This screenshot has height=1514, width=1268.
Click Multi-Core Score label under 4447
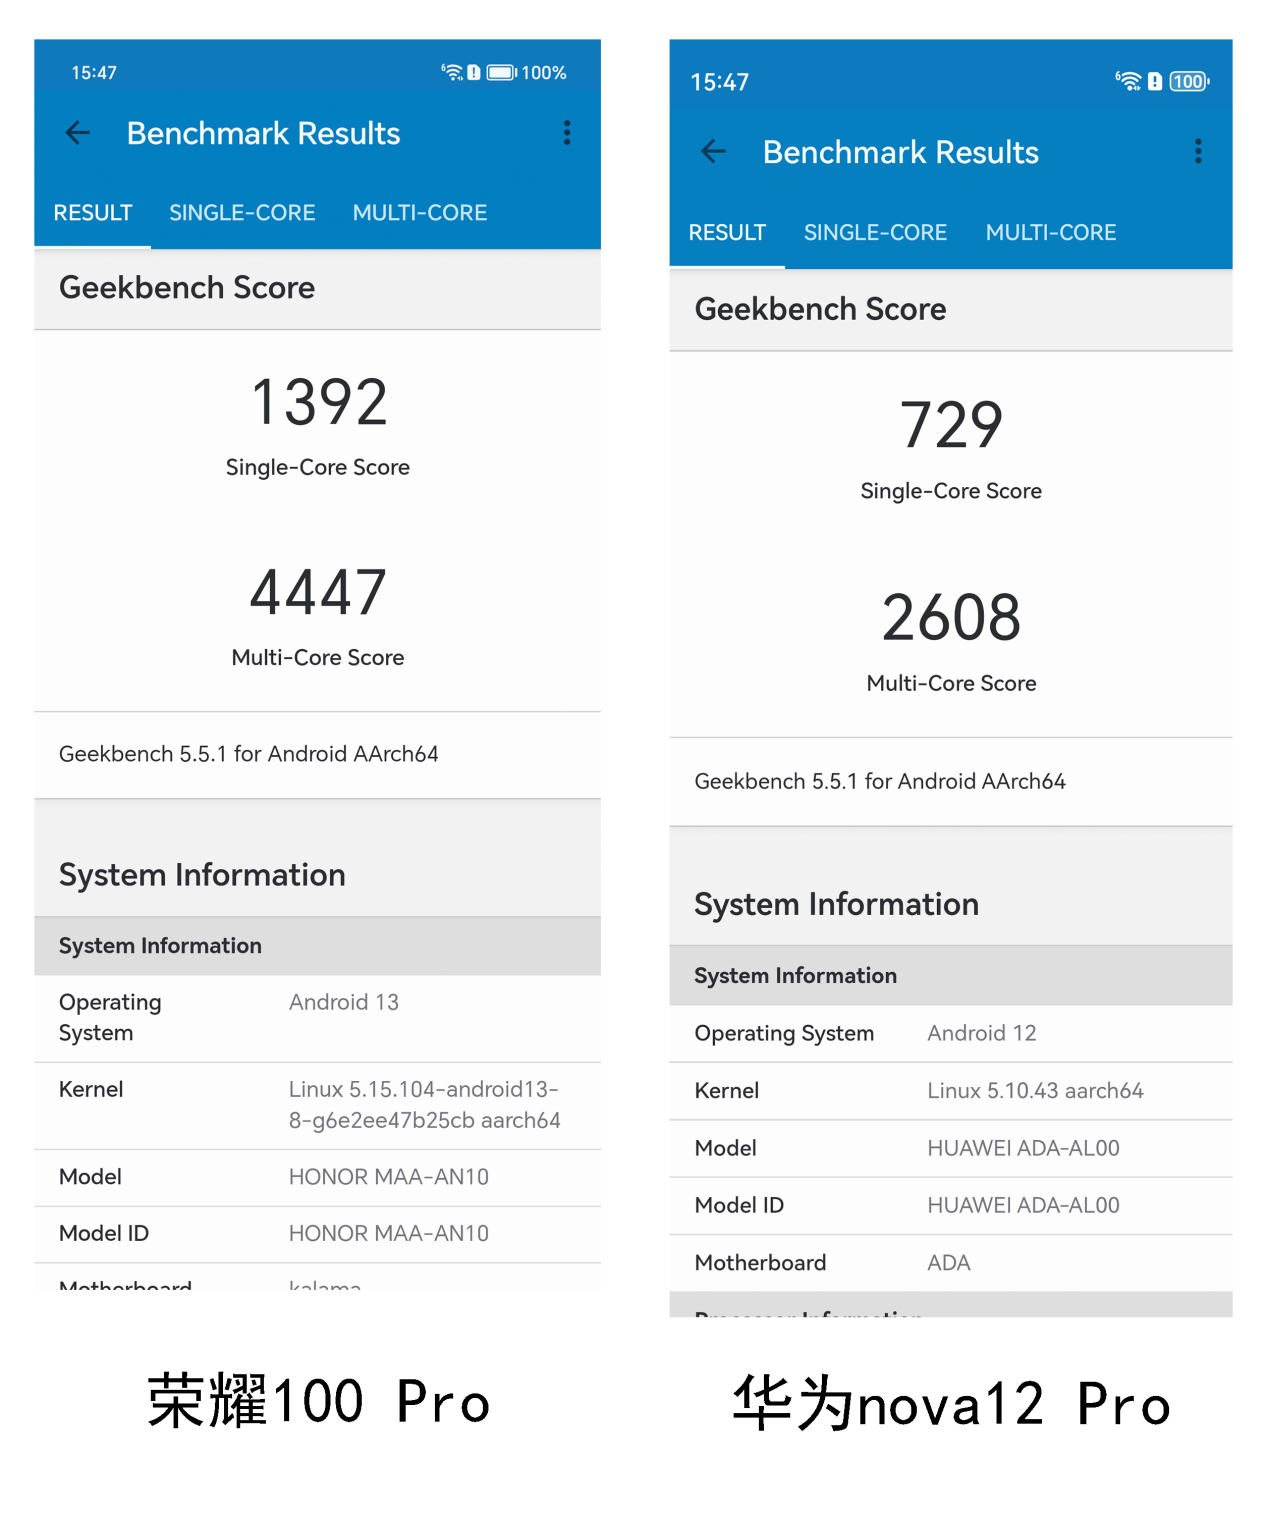click(318, 657)
